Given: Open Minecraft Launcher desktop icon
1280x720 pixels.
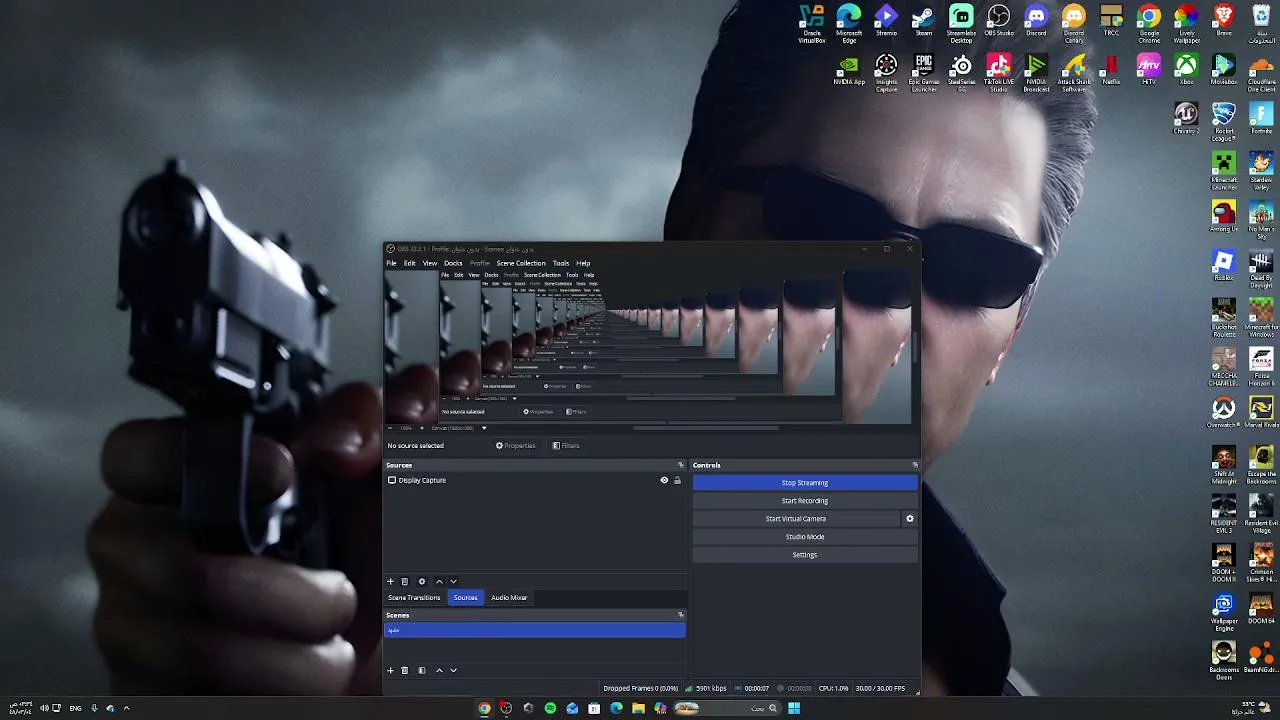Looking at the screenshot, I should [x=1224, y=171].
